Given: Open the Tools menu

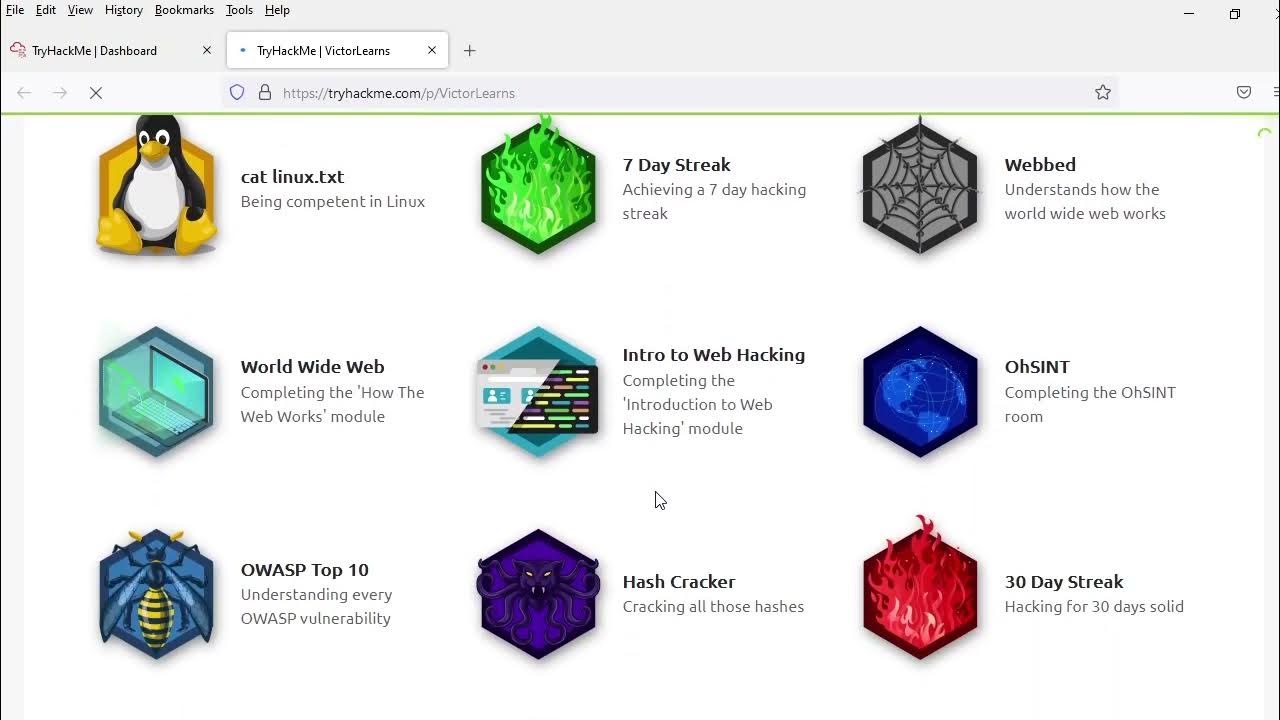Looking at the screenshot, I should tap(239, 10).
